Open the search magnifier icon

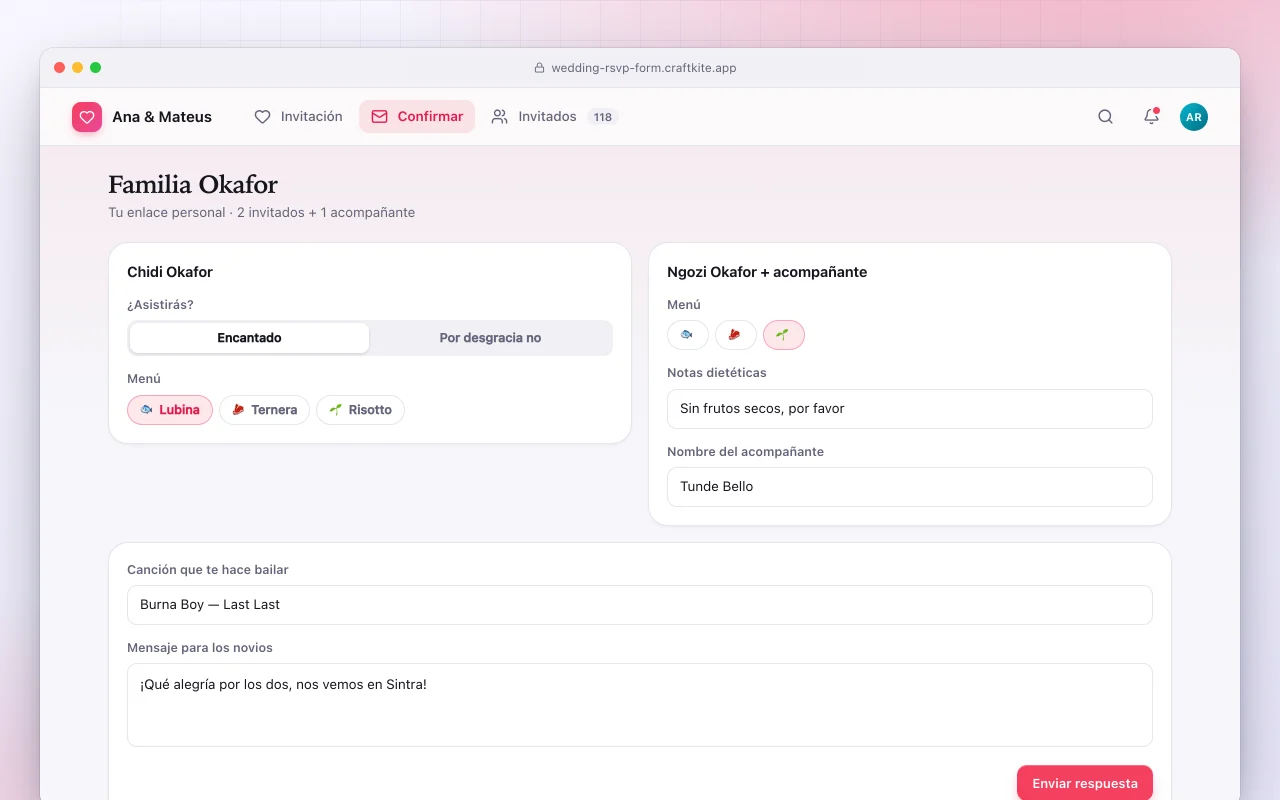point(1105,117)
